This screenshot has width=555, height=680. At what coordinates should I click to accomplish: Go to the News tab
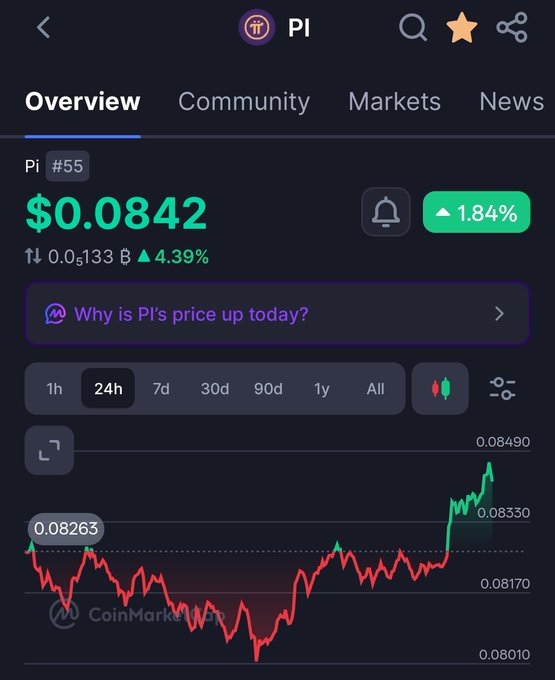click(x=512, y=101)
